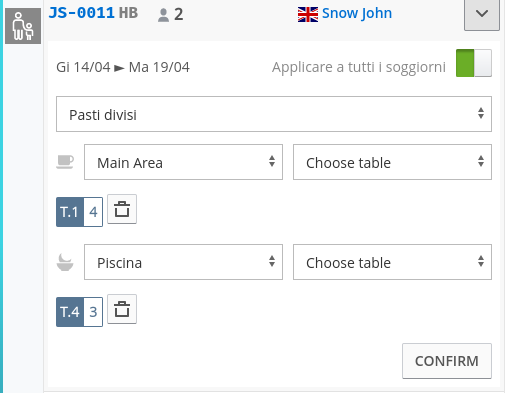510x393 pixels.
Task: Click the adult with child icon
Action: pos(23,26)
